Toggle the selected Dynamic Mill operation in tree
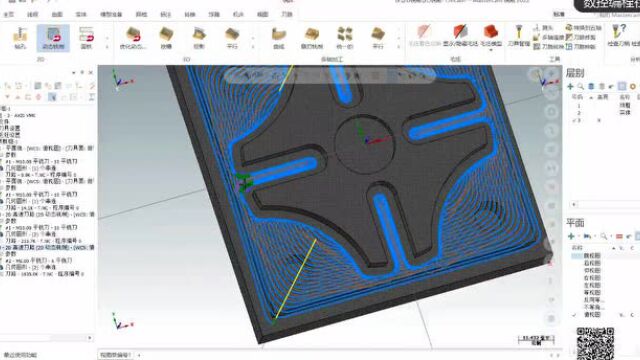The height and width of the screenshot is (360, 640). click(x=48, y=247)
